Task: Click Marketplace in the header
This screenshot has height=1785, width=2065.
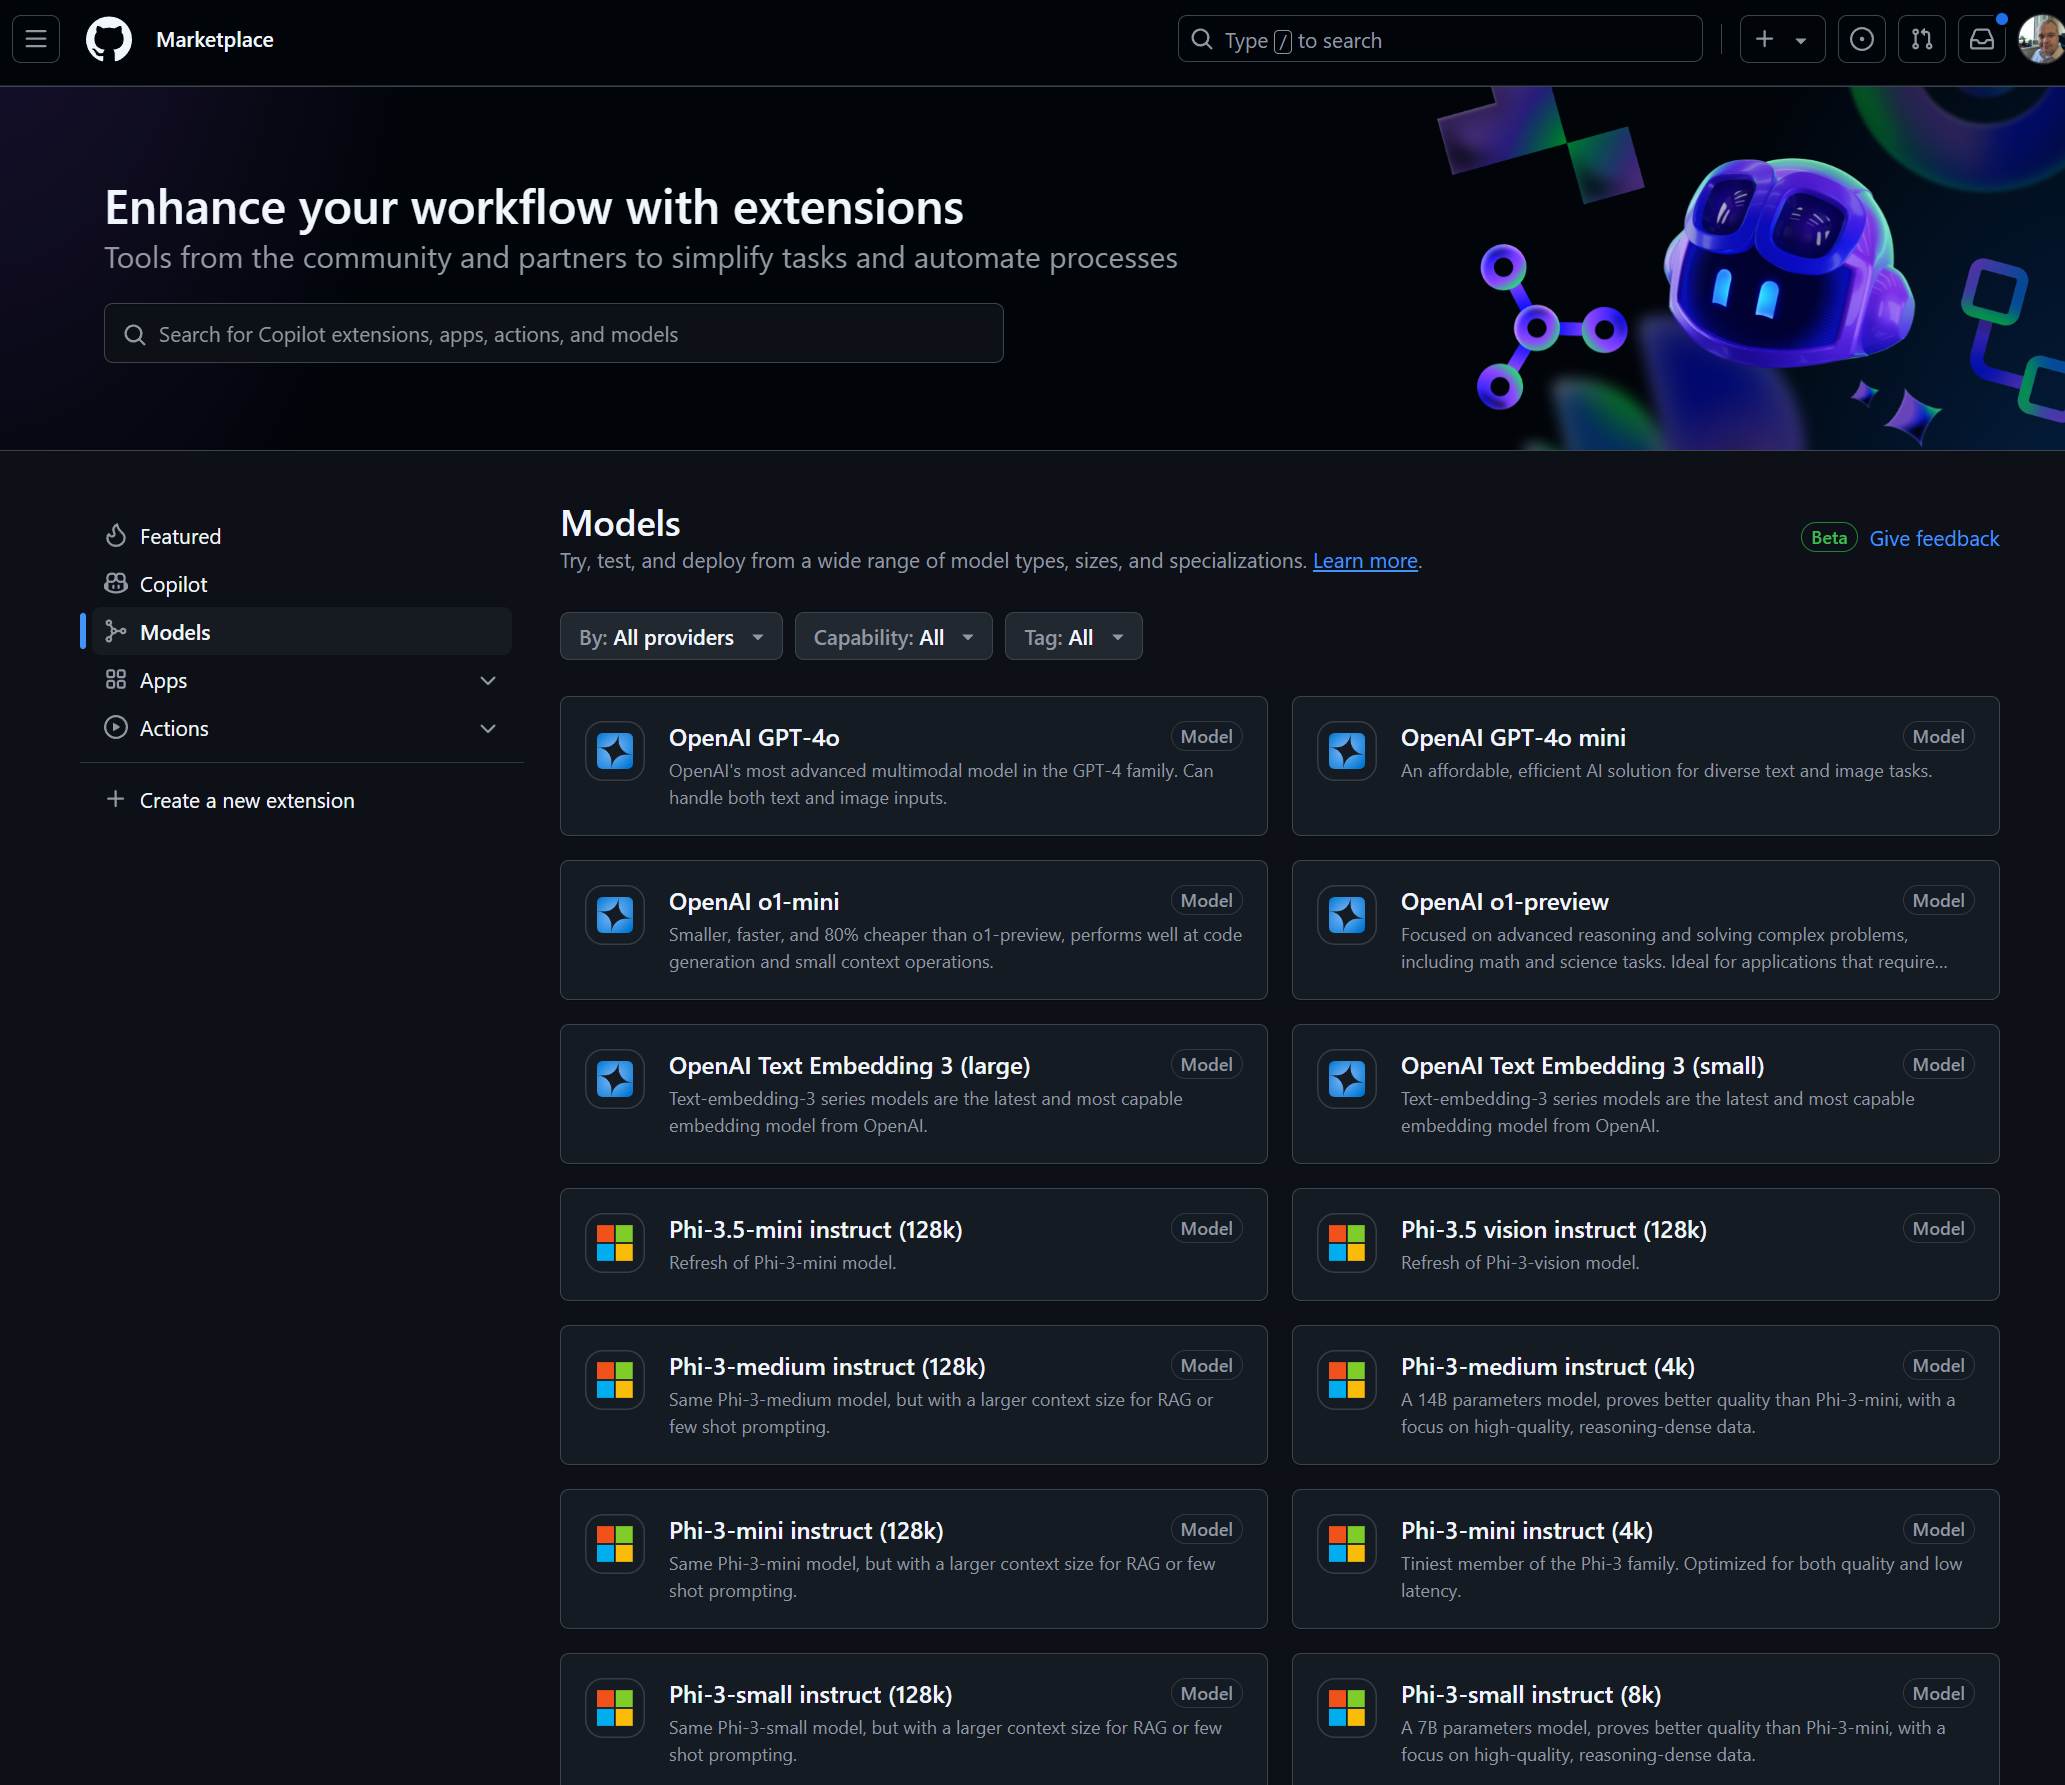Action: click(x=215, y=40)
